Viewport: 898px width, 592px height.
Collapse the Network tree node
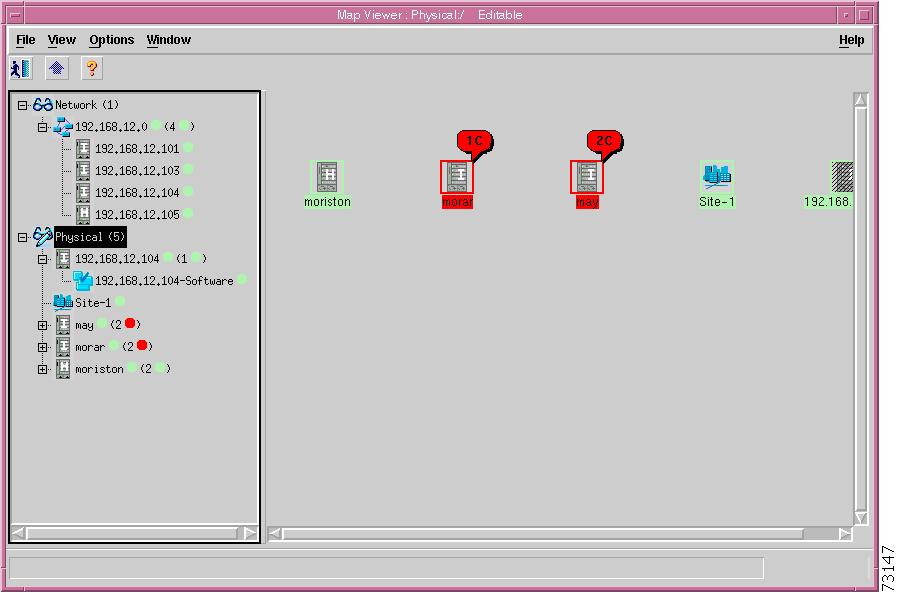pos(22,105)
